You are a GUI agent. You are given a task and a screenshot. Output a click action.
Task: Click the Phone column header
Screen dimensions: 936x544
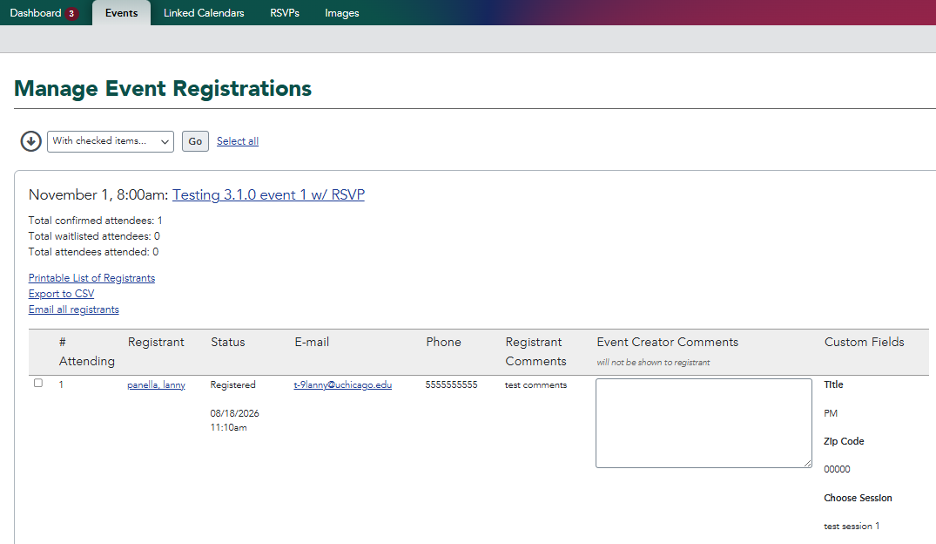pos(444,342)
